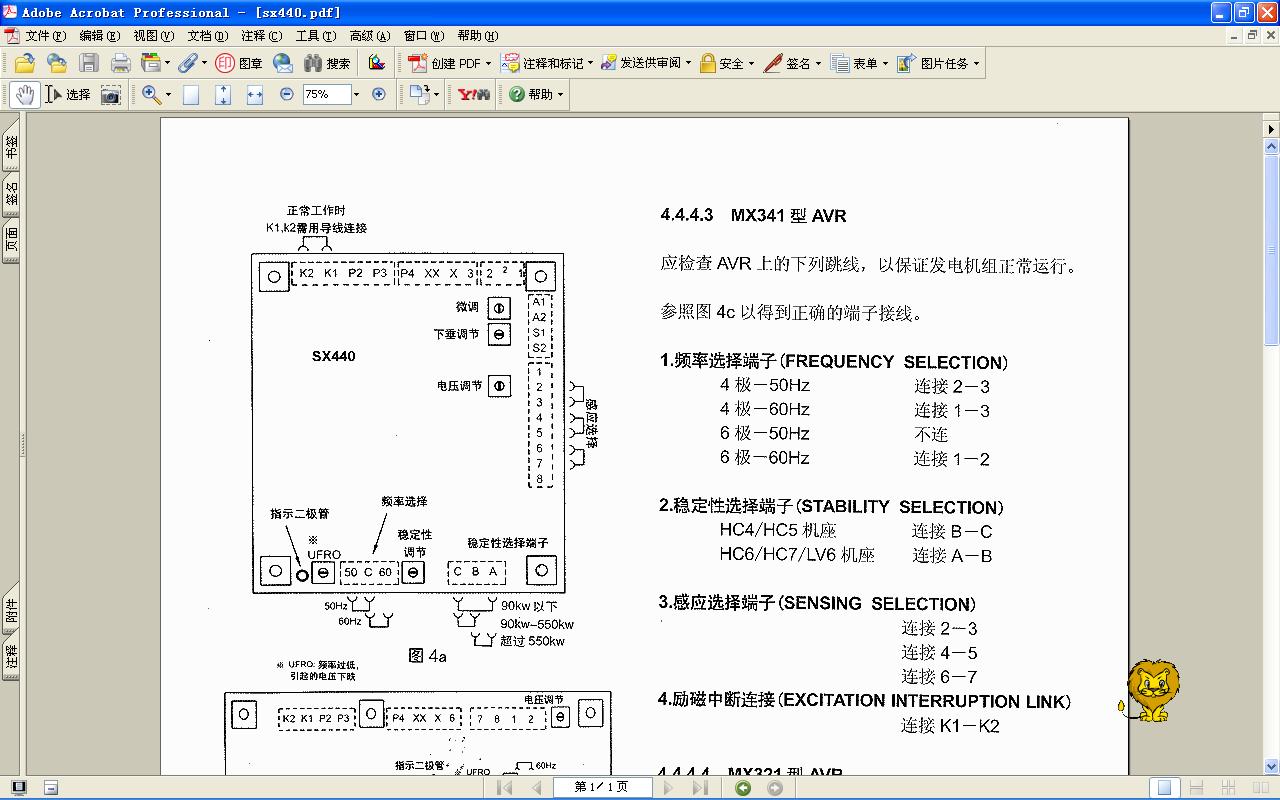
Task: Click the page number field 第1/1页
Action: pyautogui.click(x=601, y=788)
